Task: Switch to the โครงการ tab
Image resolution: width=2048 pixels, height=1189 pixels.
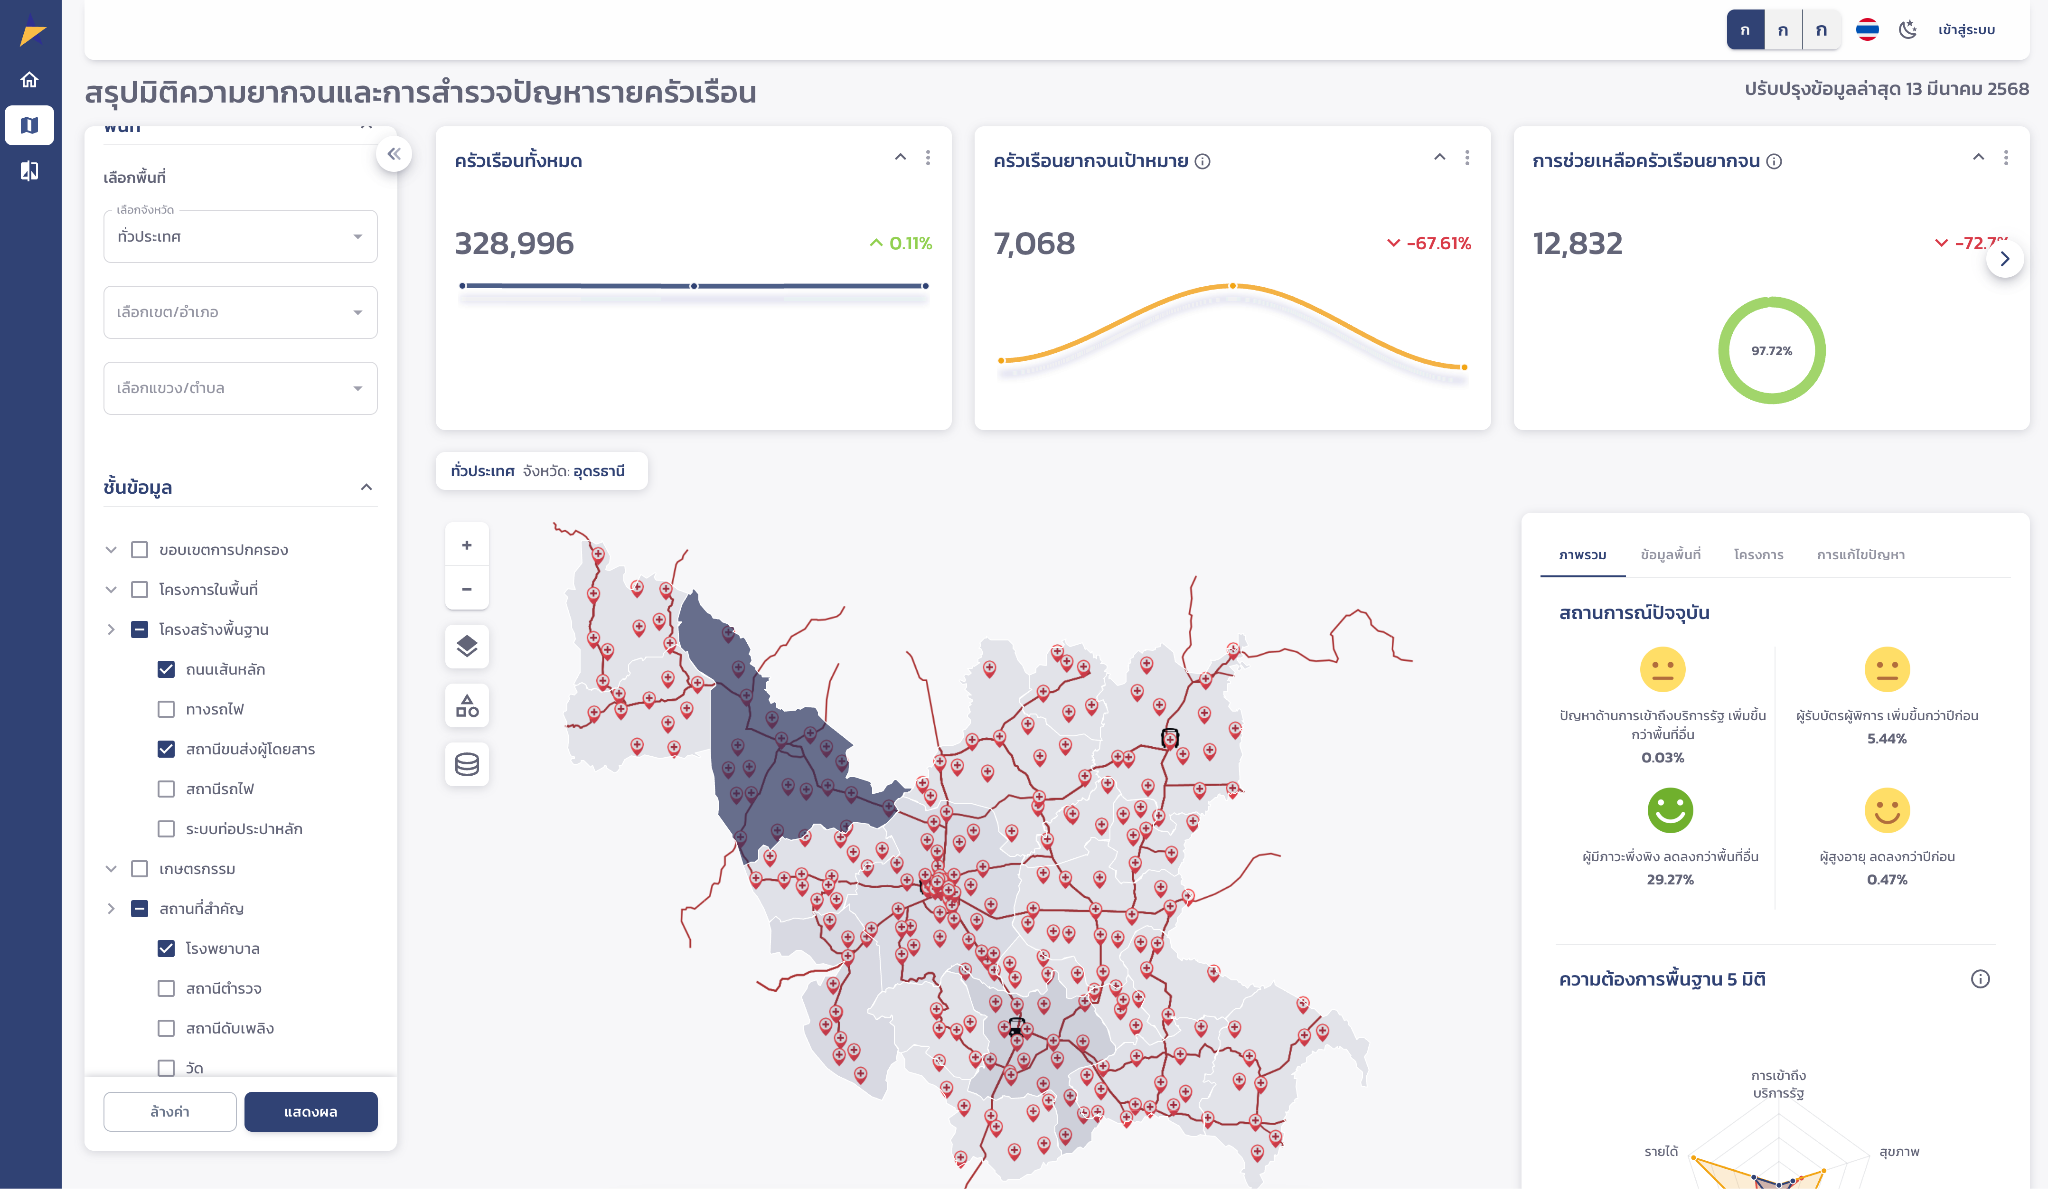Action: pos(1758,554)
